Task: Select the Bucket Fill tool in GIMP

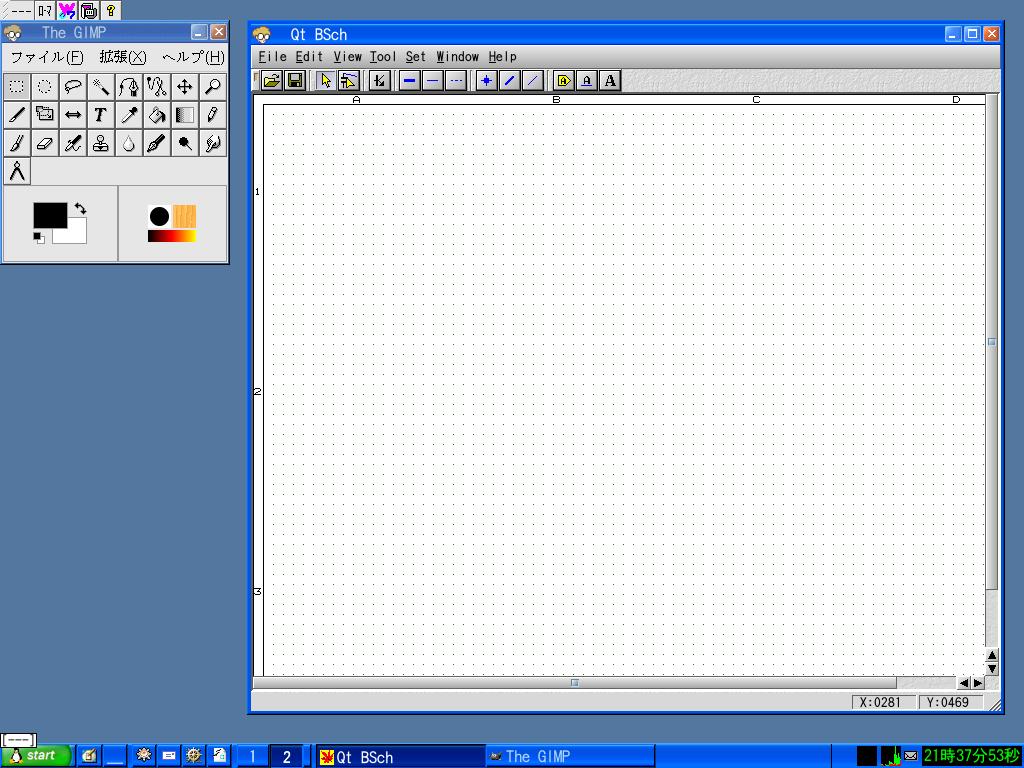Action: tap(157, 115)
